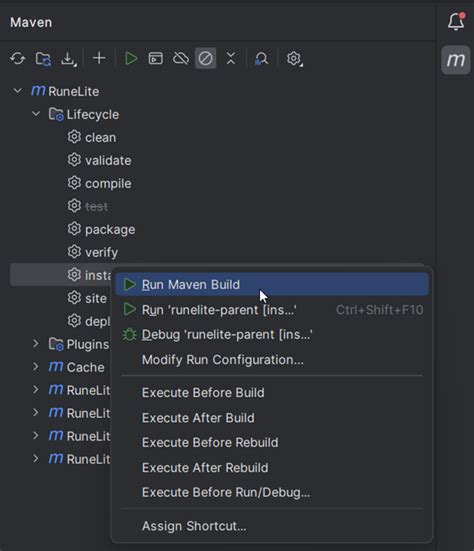Screen dimensions: 474x551
Task: Click gear icon beside clean goal
Action: [x=74, y=137]
